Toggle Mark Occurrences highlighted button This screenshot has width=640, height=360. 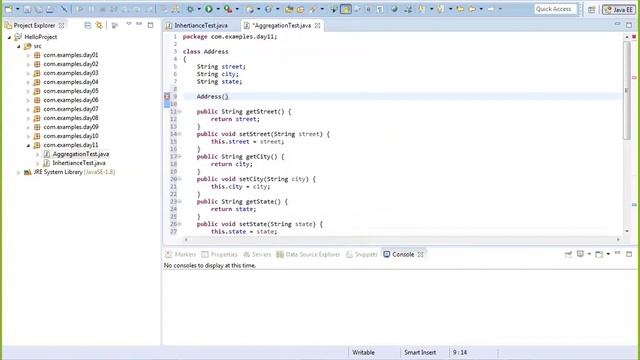[x=346, y=9]
